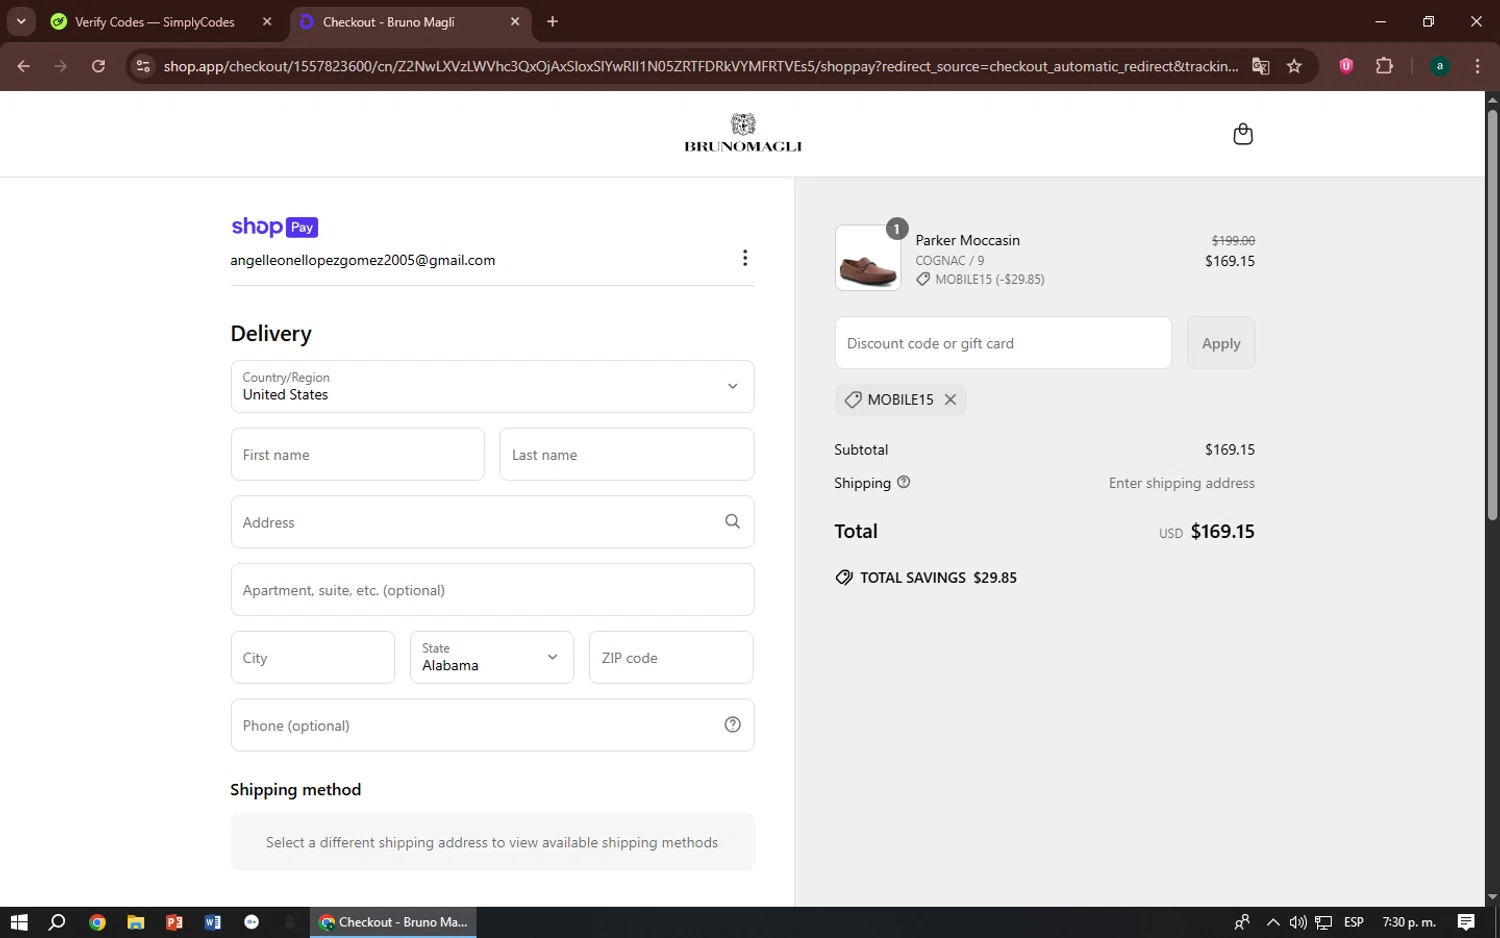The width and height of the screenshot is (1500, 938).
Task: Focus the Last name field
Action: point(626,454)
